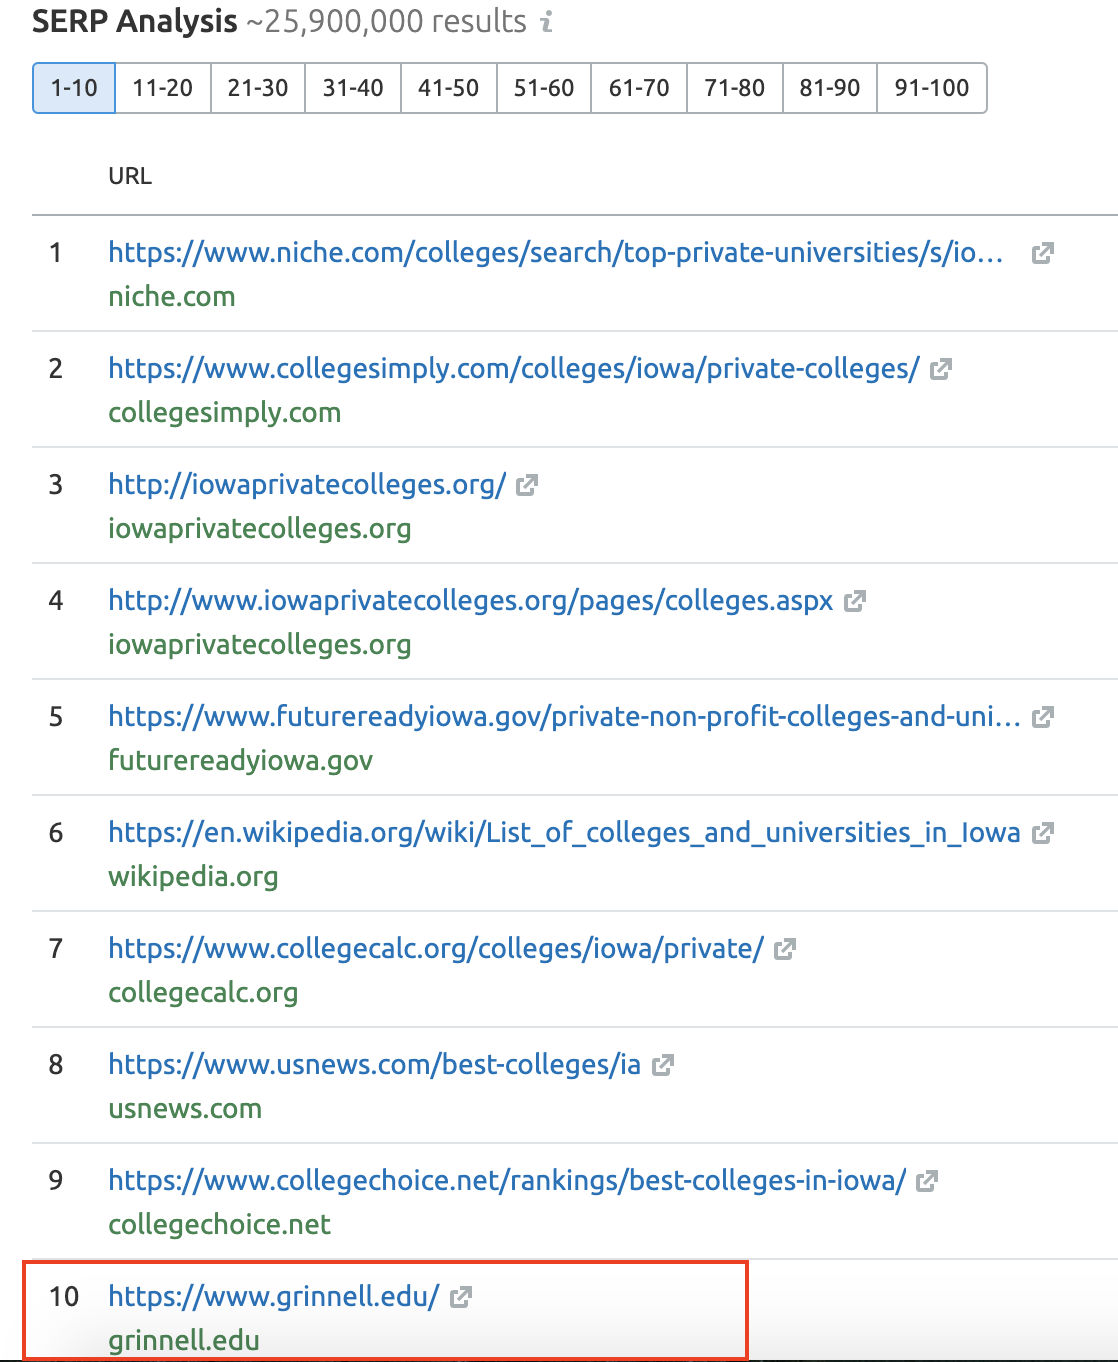Click the futurereadyiowa.gov domain label
Viewport: 1118px width, 1362px height.
tap(241, 761)
